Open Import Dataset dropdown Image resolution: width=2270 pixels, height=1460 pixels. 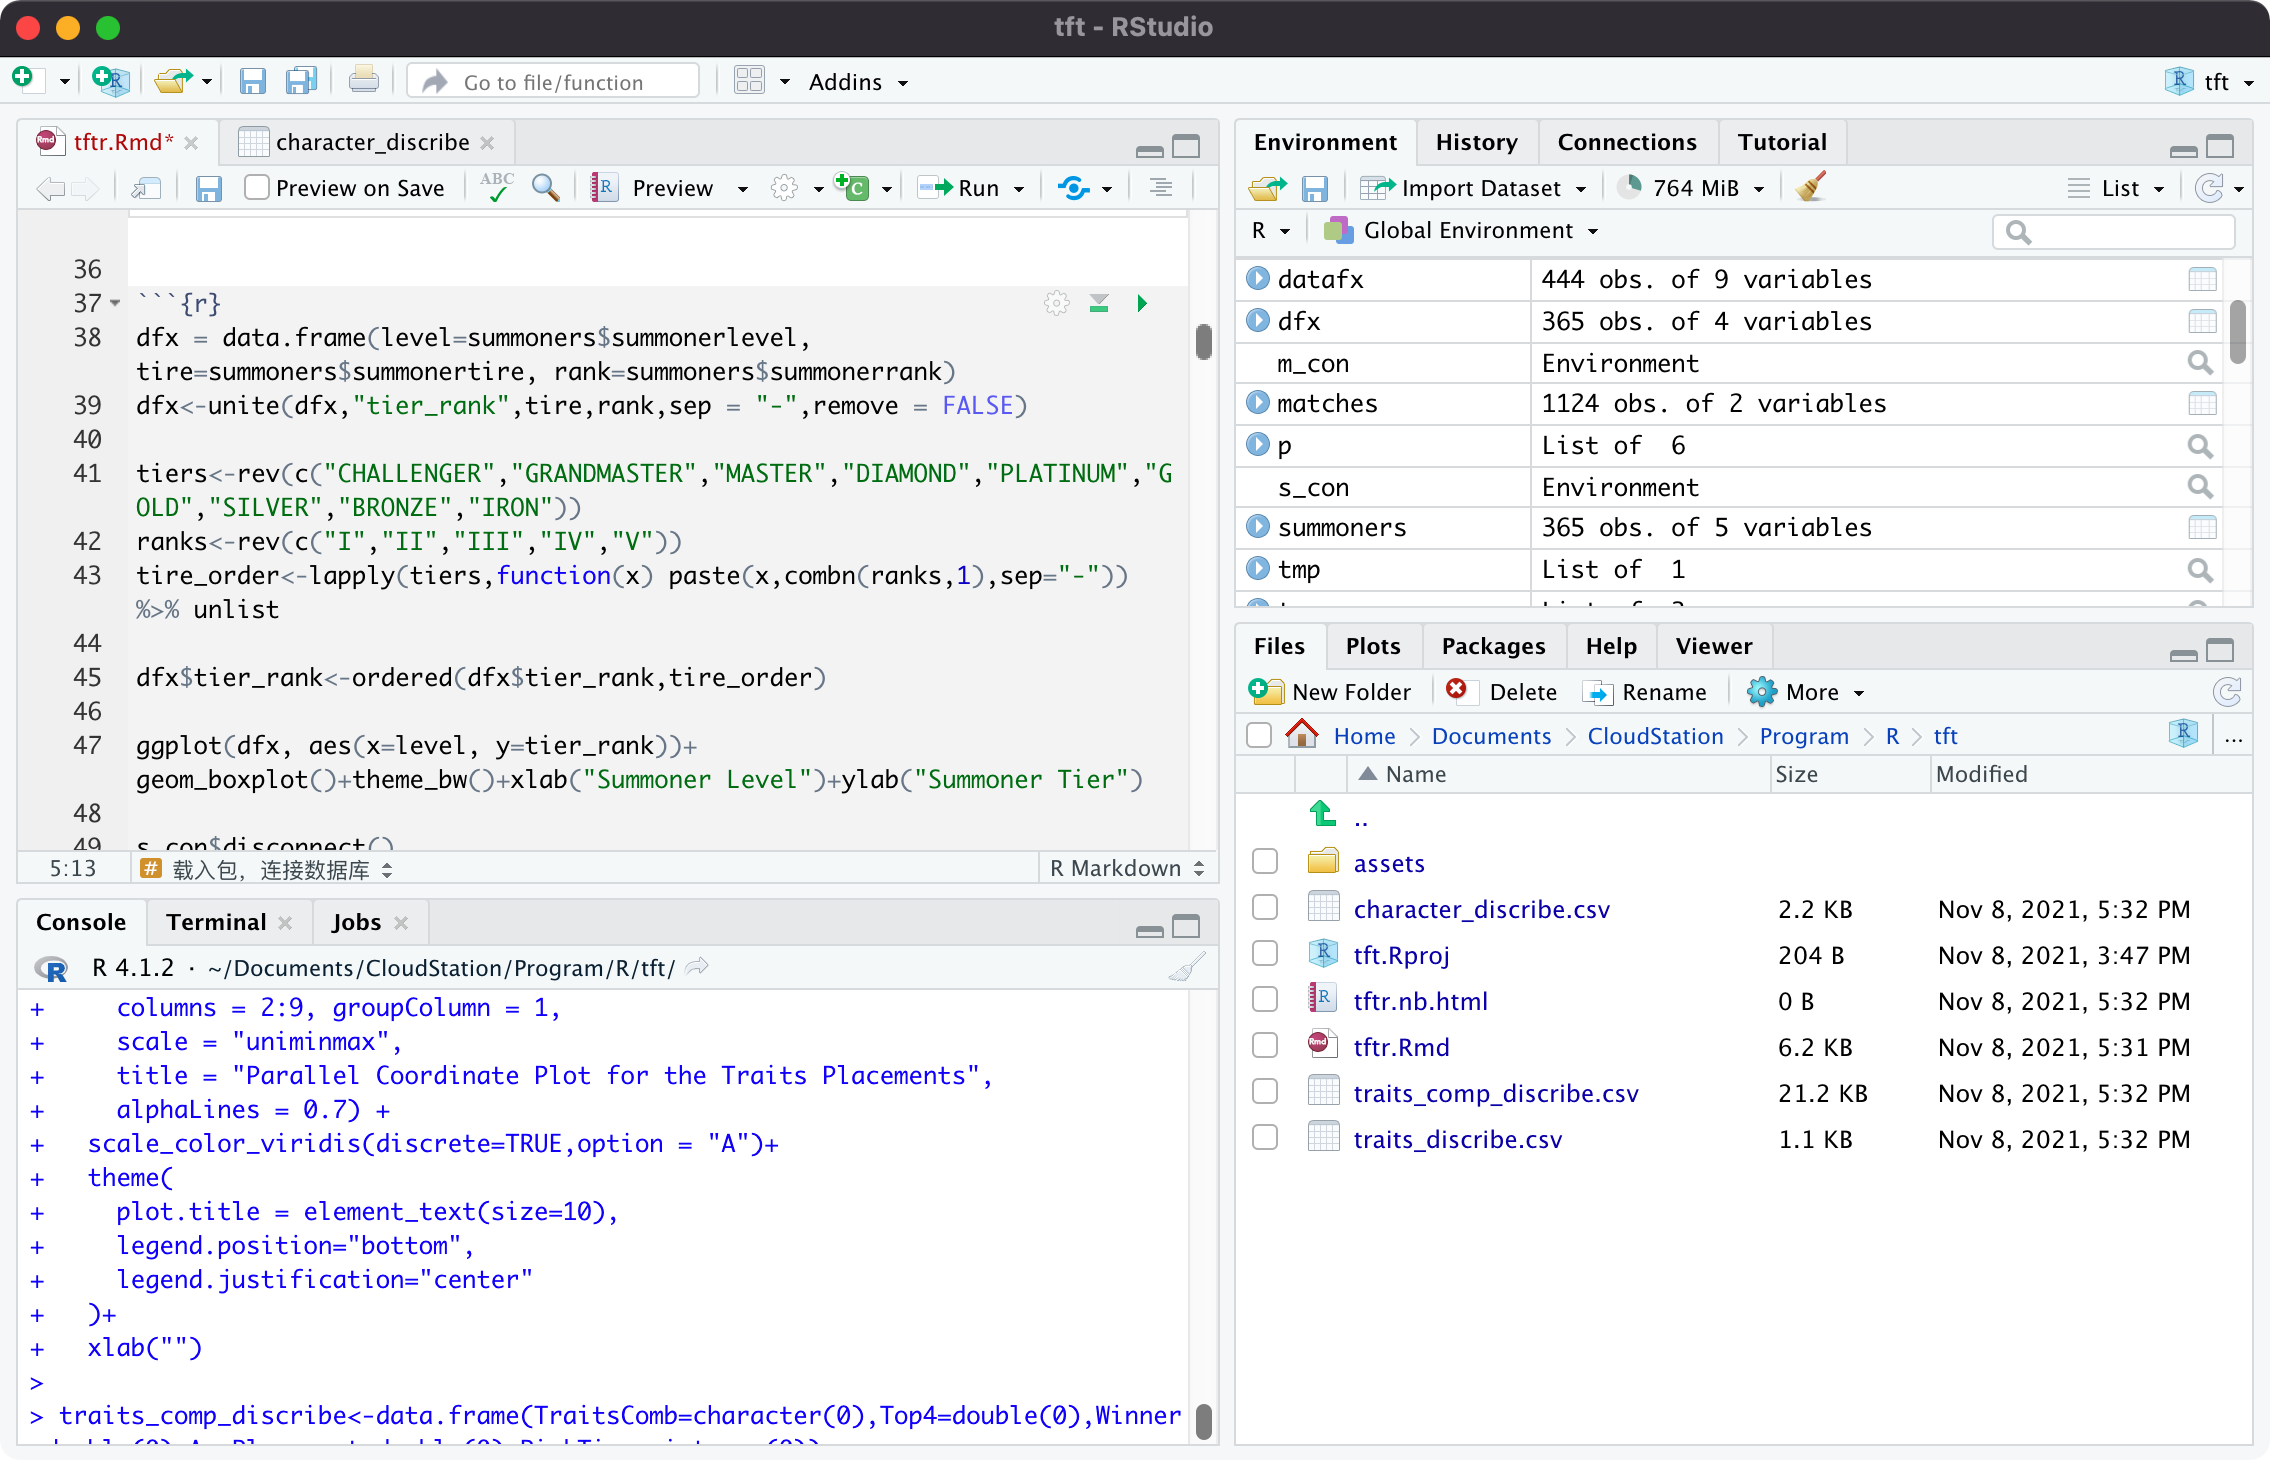coord(1473,188)
